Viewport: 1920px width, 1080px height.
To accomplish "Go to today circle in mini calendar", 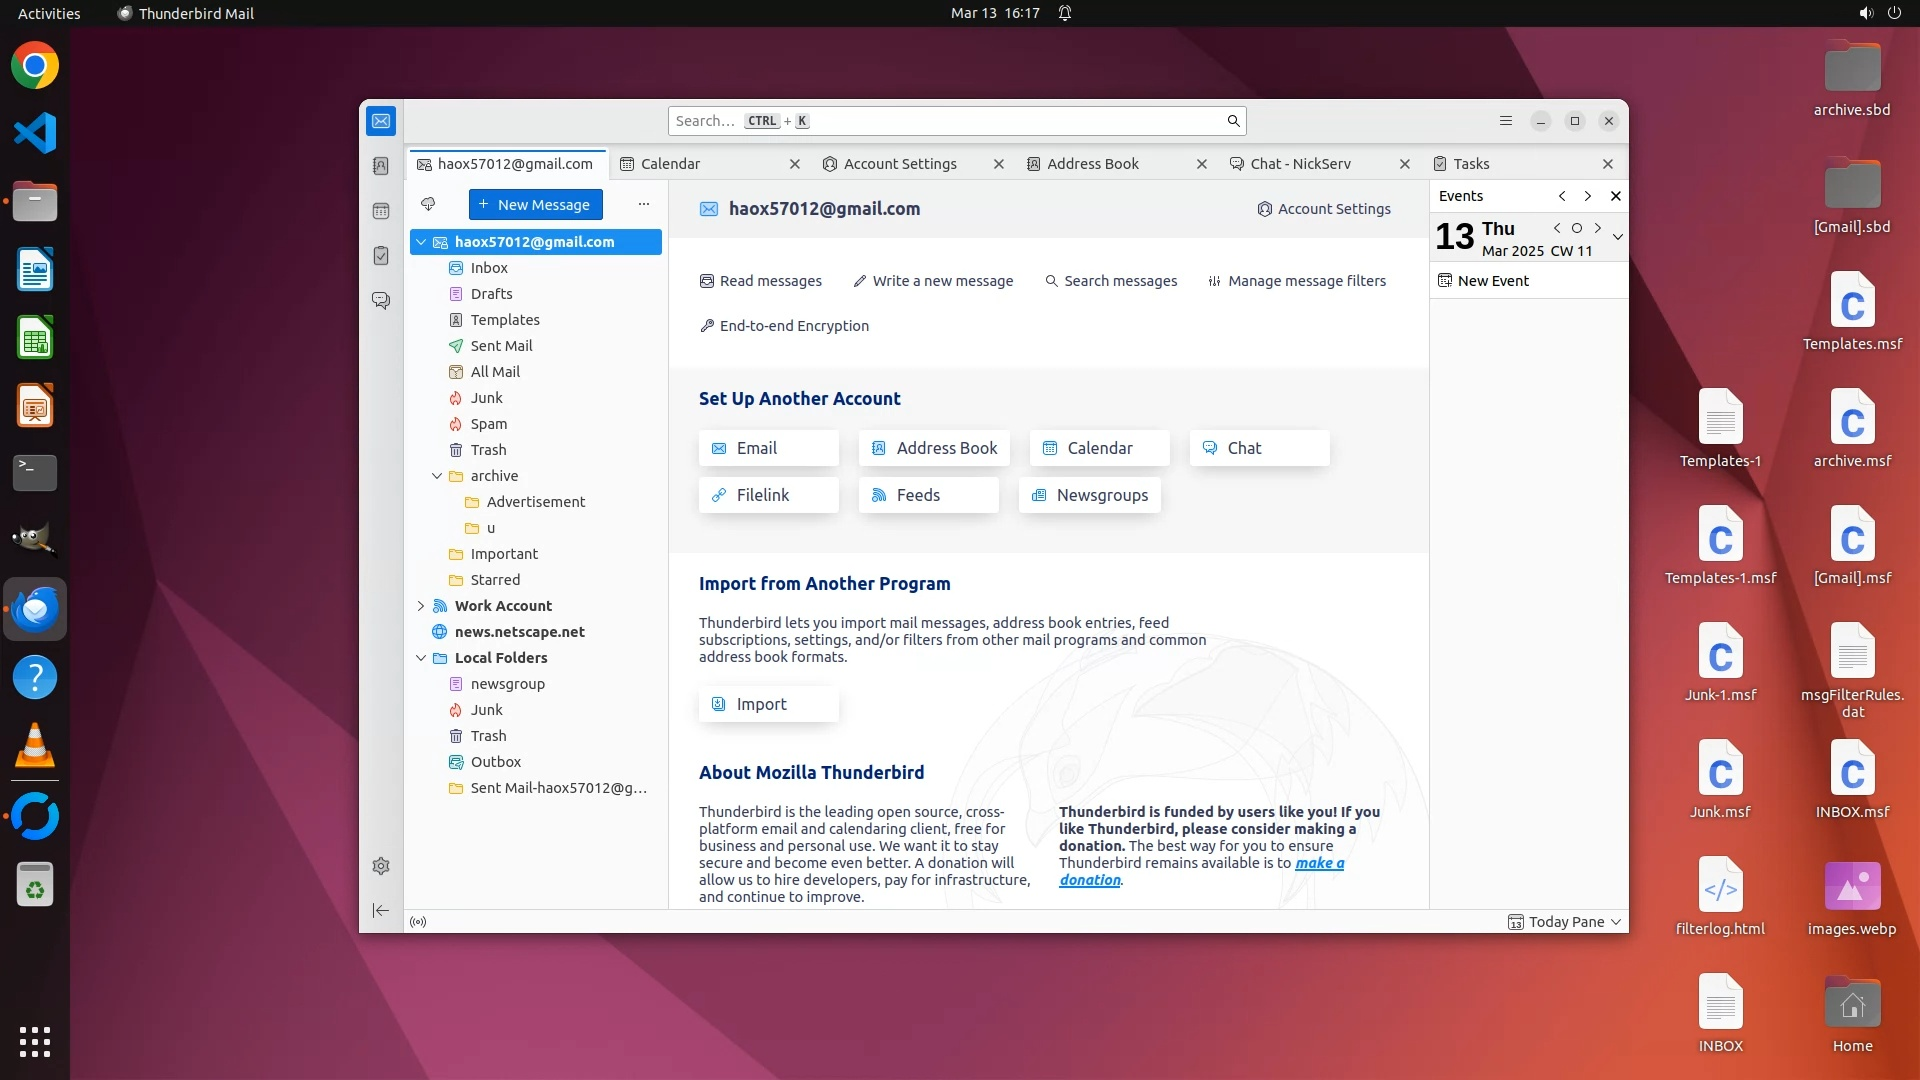I will click(x=1577, y=228).
